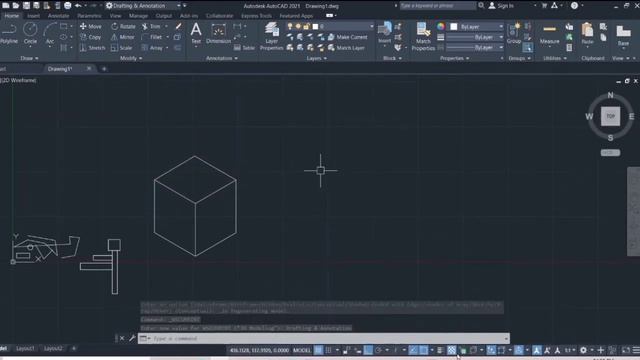Viewport: 640px width, 360px height.
Task: Insert a Table from the Annotation panel
Action: click(x=244, y=48)
